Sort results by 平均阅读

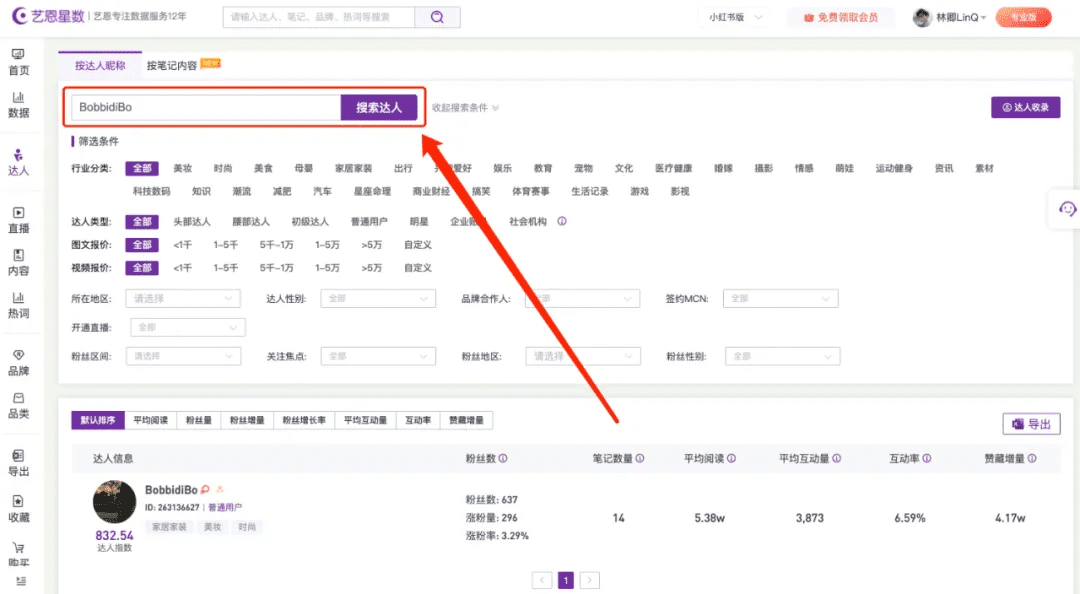151,420
